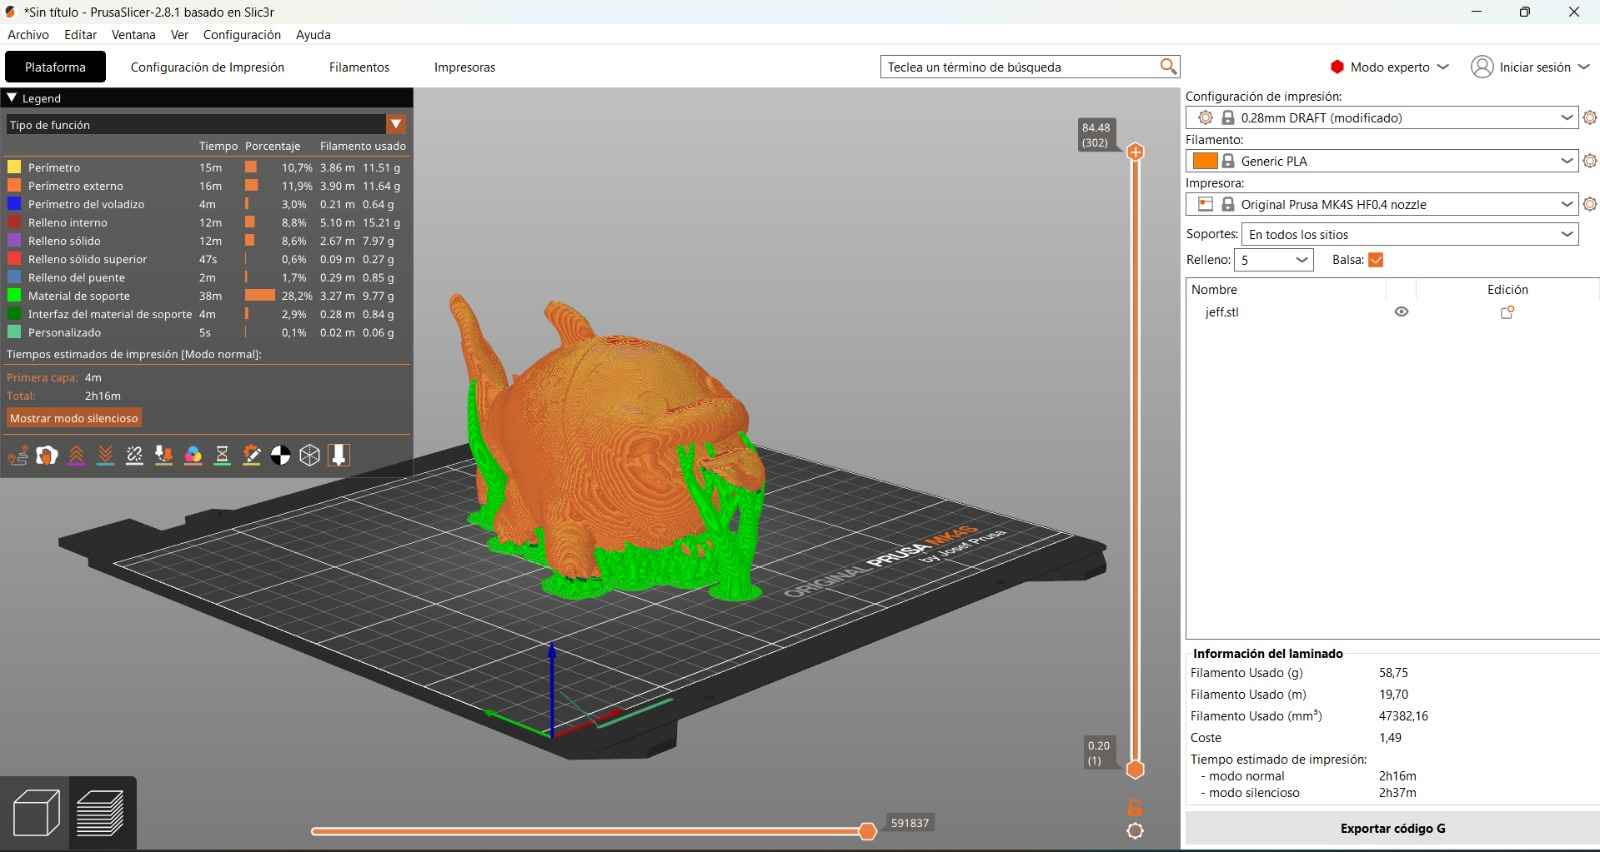Click the add color change plus on layer slider
Viewport: 1600px width, 852px height.
pos(1135,152)
